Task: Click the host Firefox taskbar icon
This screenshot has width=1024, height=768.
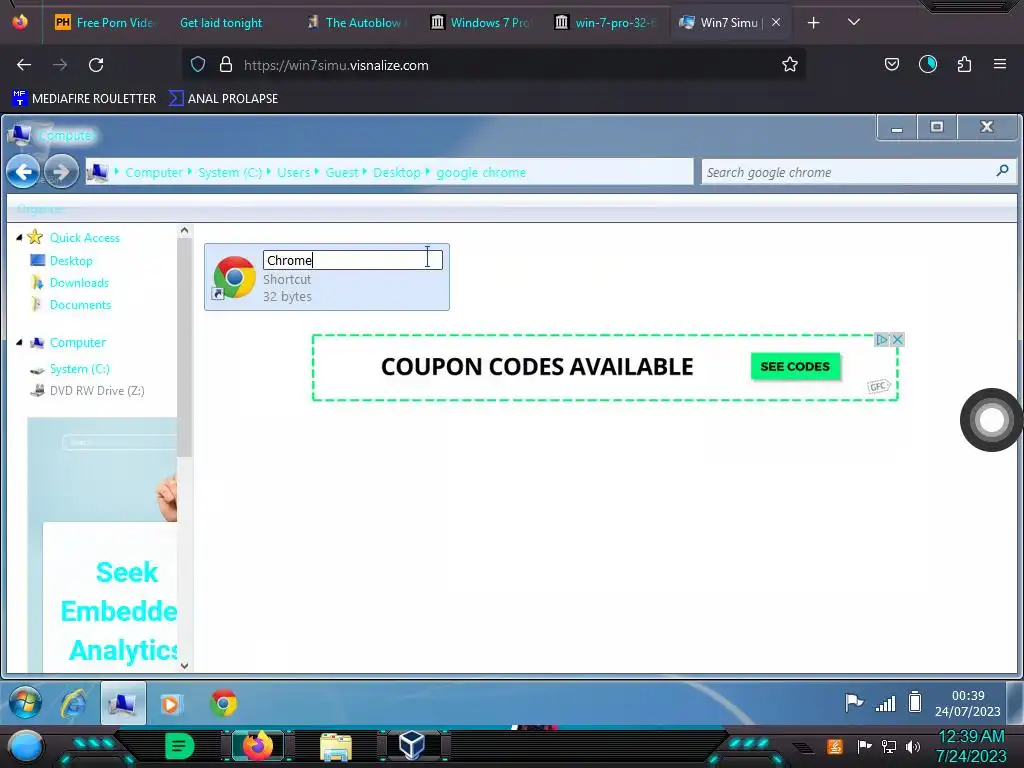Action: pyautogui.click(x=258, y=746)
